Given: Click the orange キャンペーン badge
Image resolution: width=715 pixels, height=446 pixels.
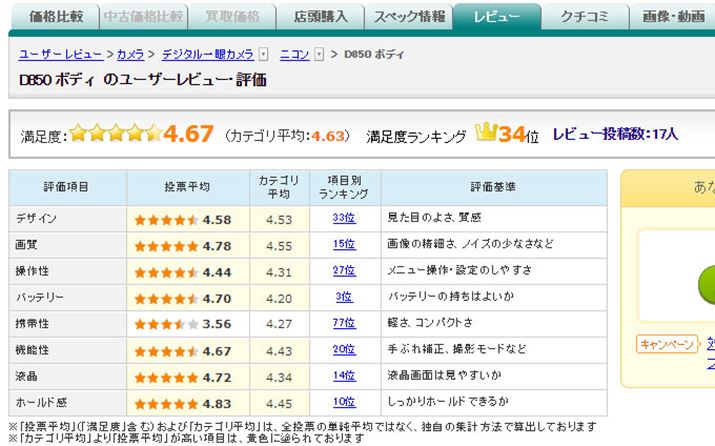Looking at the screenshot, I should pyautogui.click(x=666, y=345).
